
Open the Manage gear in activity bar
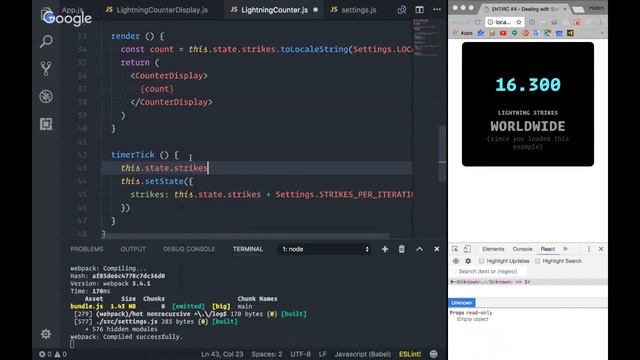(46, 334)
